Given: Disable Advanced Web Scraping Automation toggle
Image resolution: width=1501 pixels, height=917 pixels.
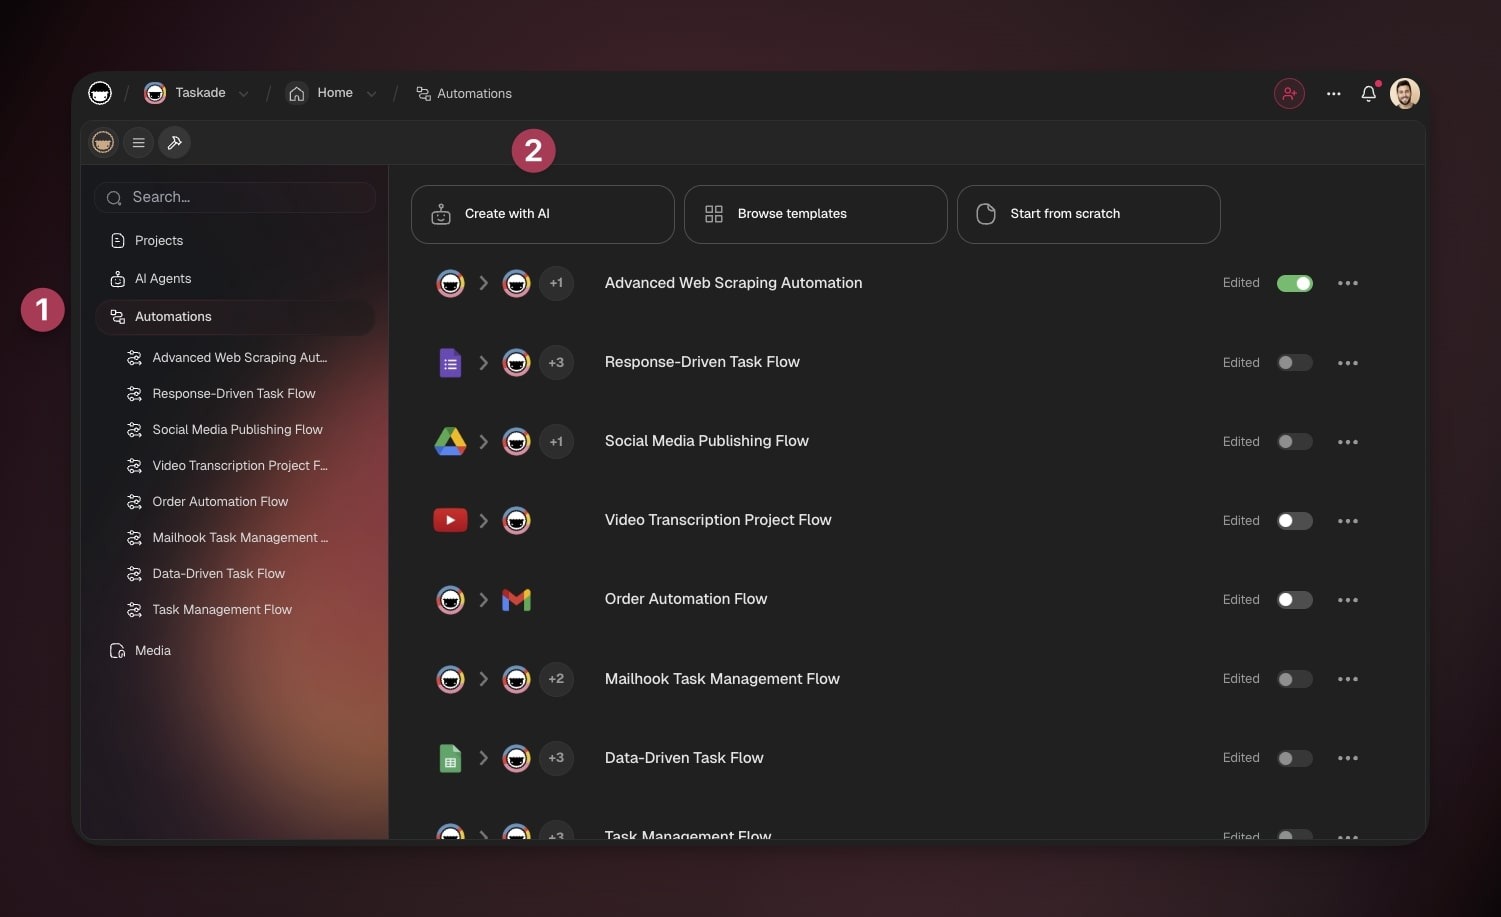Looking at the screenshot, I should pyautogui.click(x=1294, y=284).
